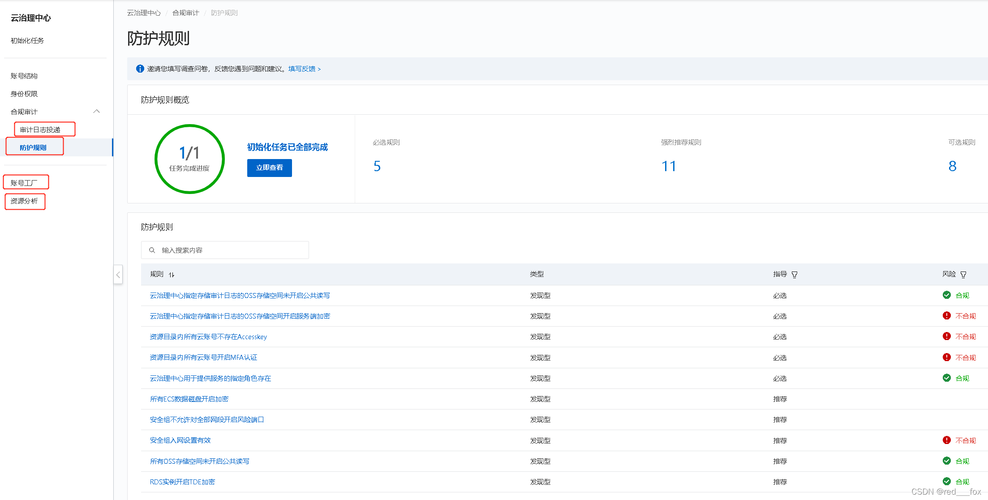This screenshot has width=988, height=500.
Task: Open rule 安全组入网设置有效
Action: point(180,440)
